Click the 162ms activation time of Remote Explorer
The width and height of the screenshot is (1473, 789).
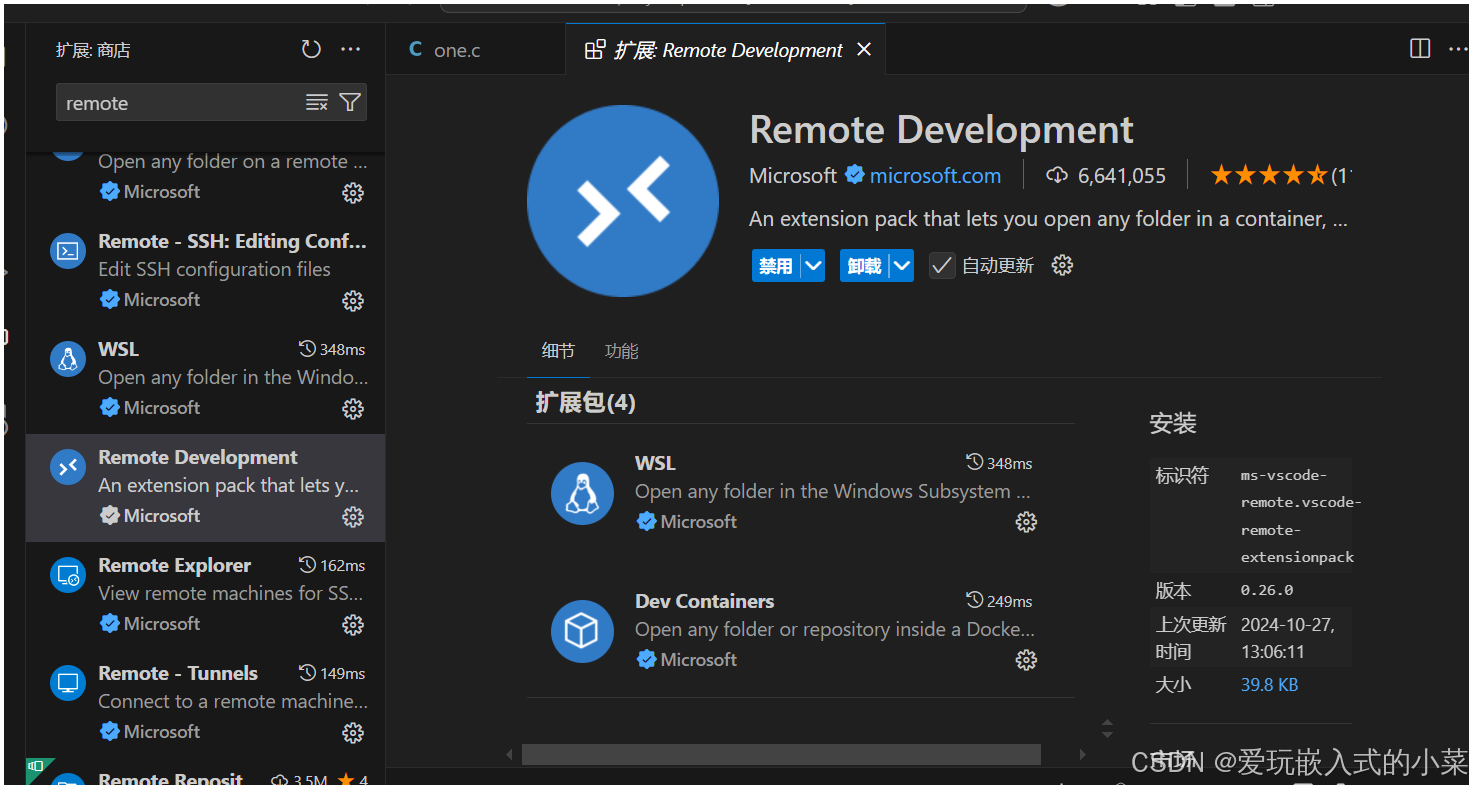click(x=332, y=565)
